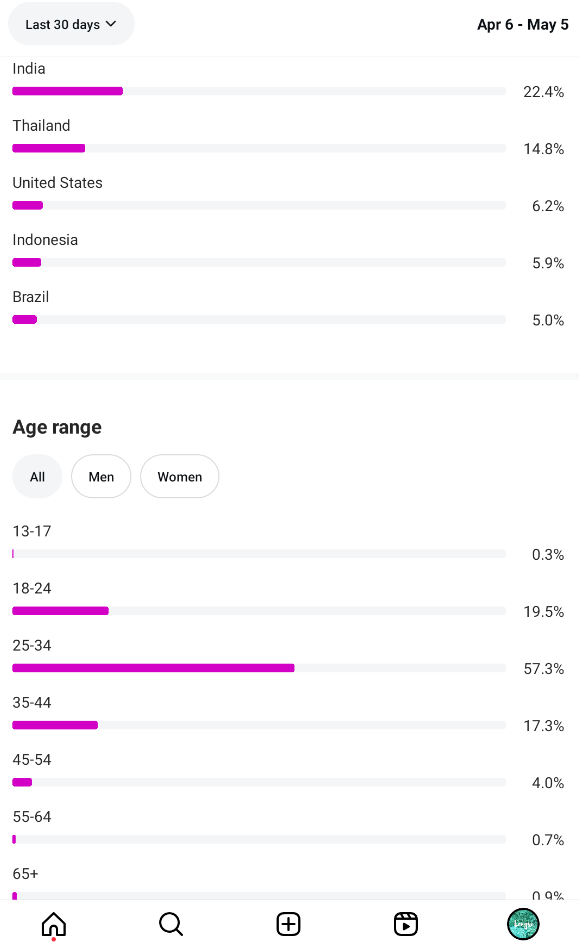Select the India progress bar
The image size is (579, 942).
coord(259,91)
